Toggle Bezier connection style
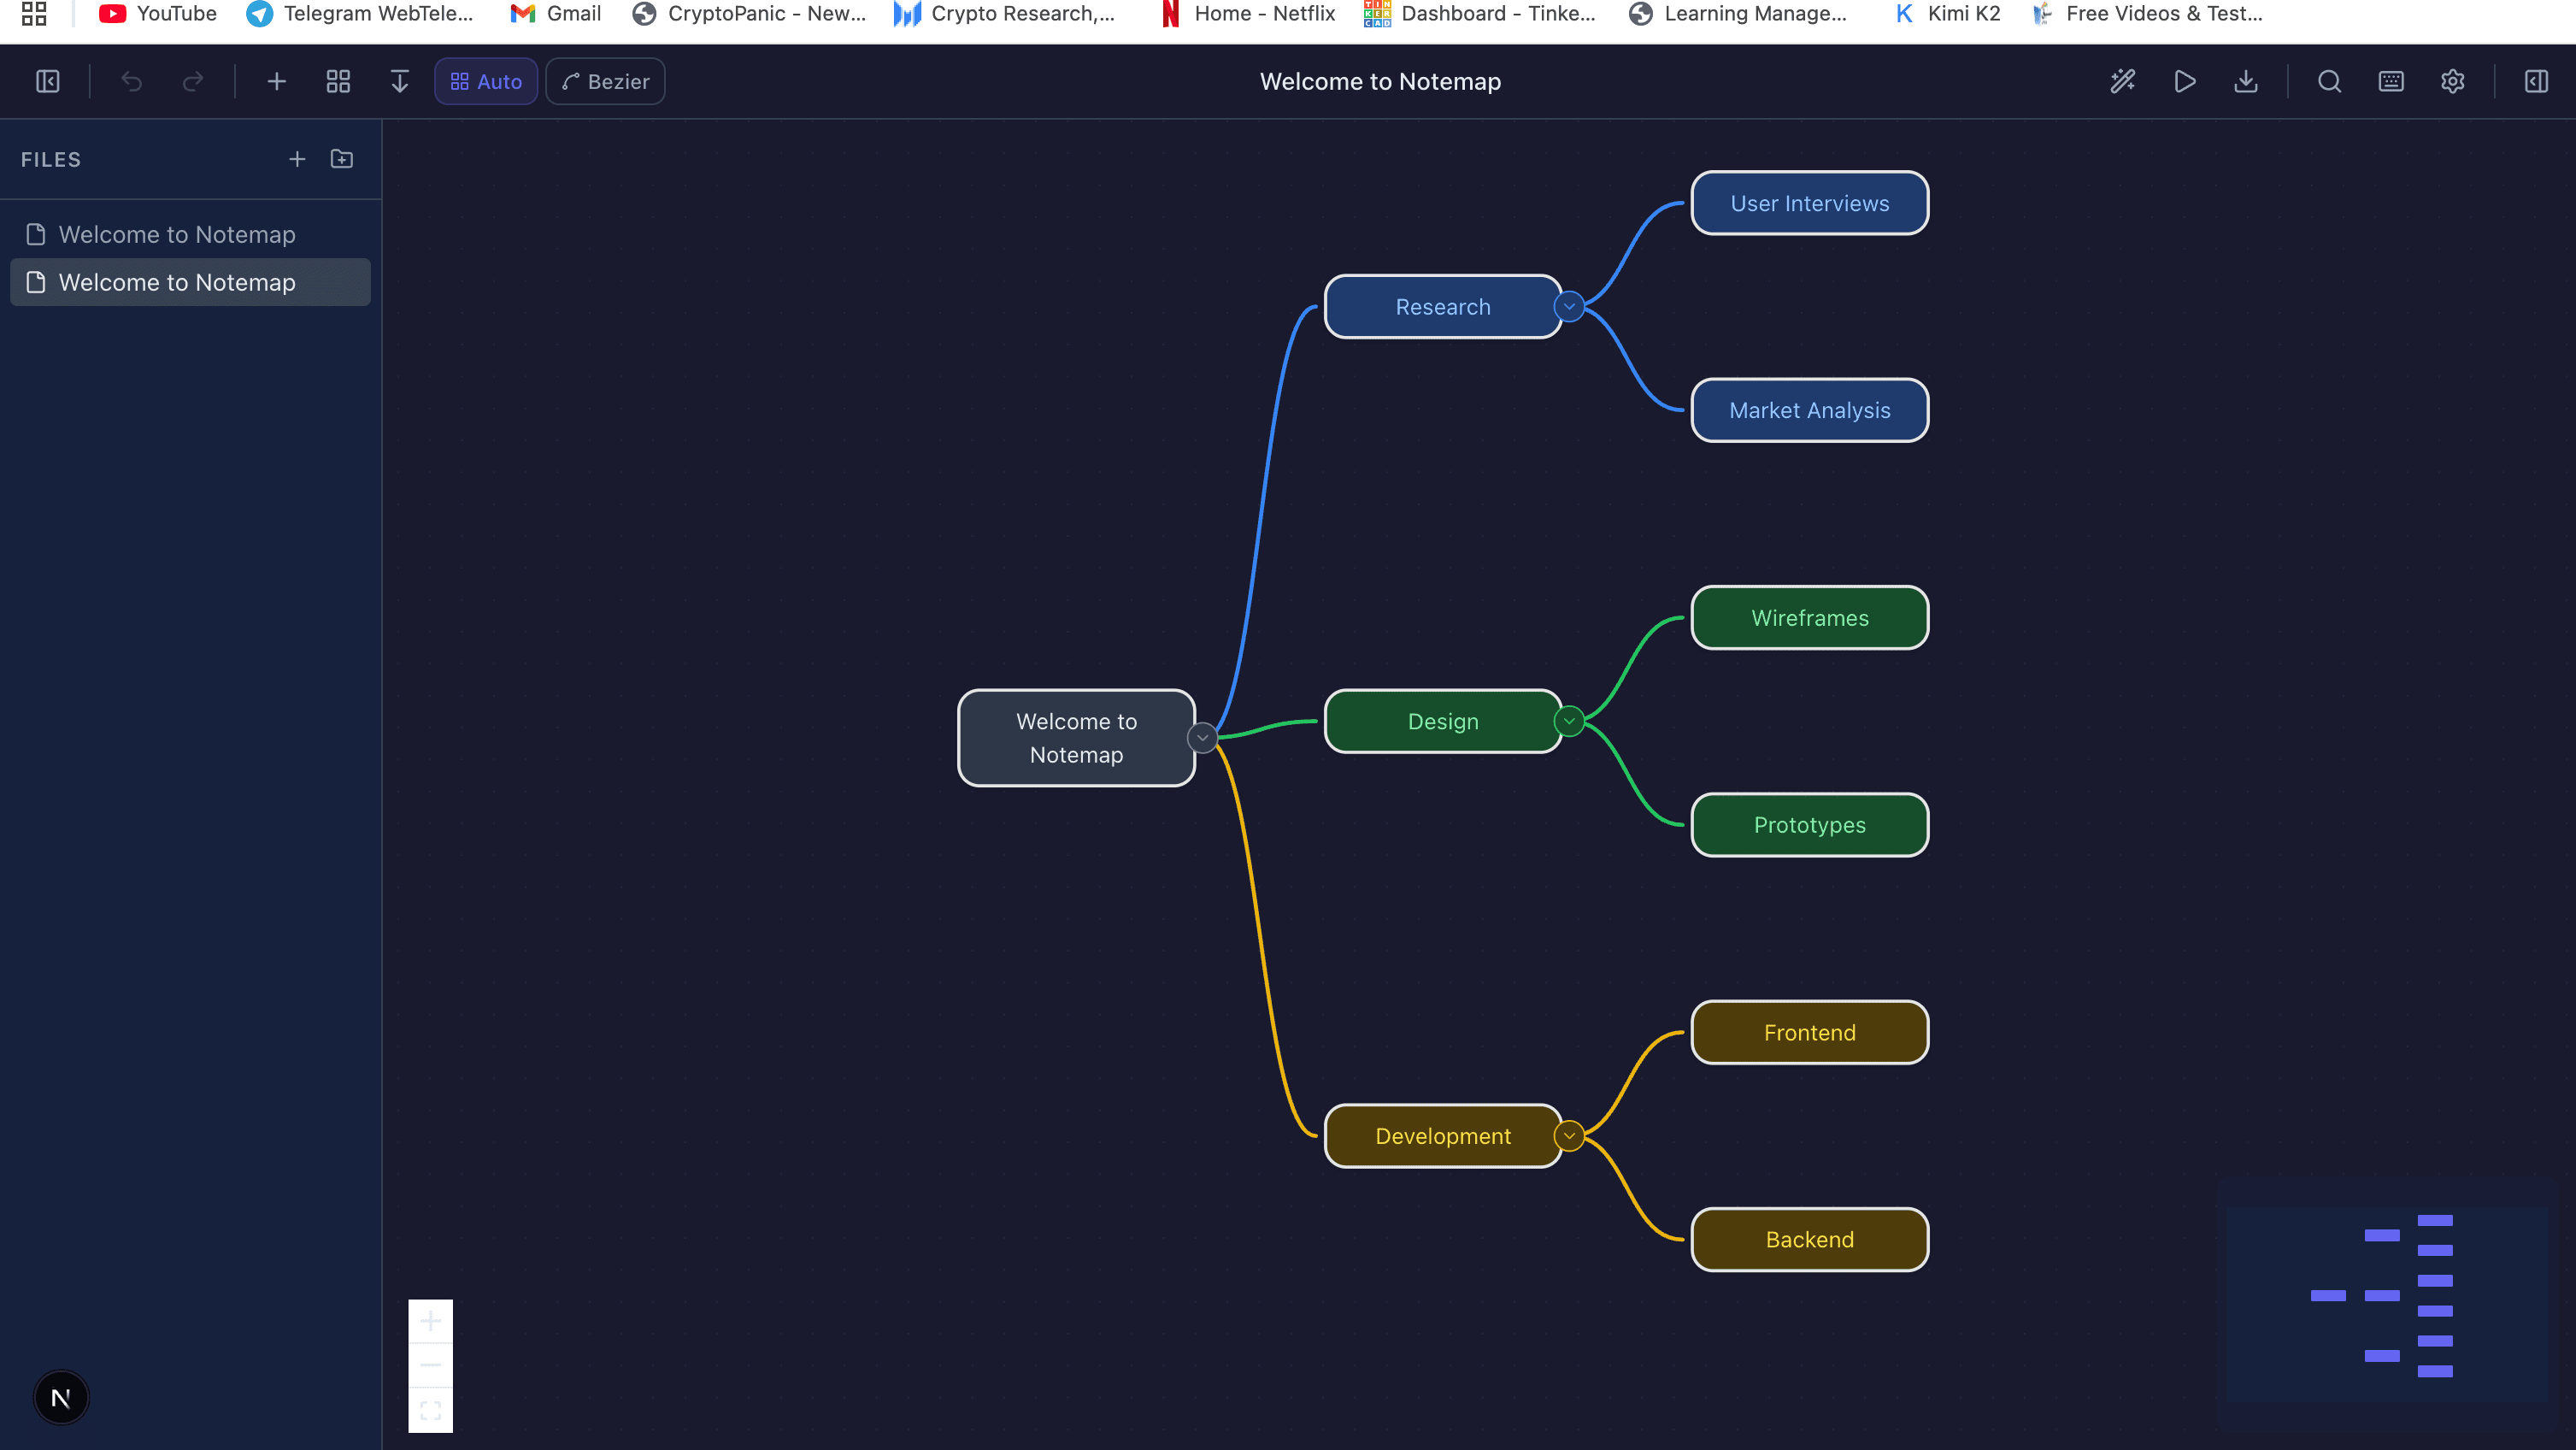This screenshot has height=1450, width=2576. point(604,81)
